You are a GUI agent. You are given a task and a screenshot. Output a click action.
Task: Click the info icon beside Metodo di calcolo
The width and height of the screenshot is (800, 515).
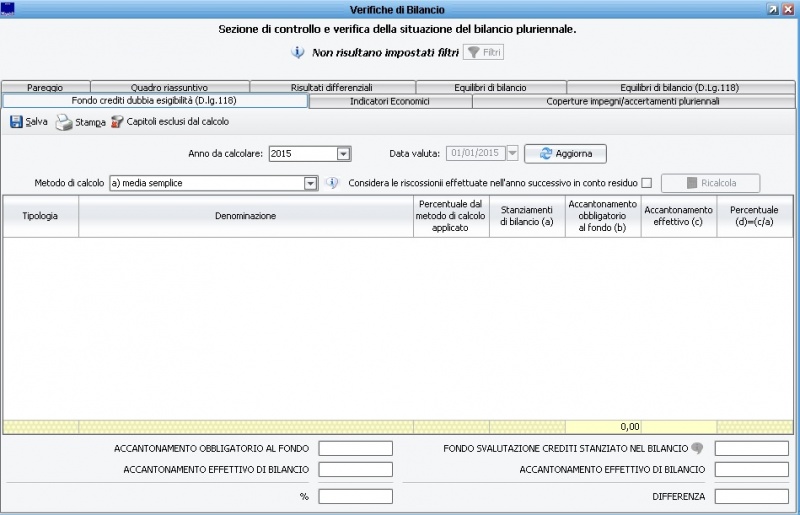332,183
